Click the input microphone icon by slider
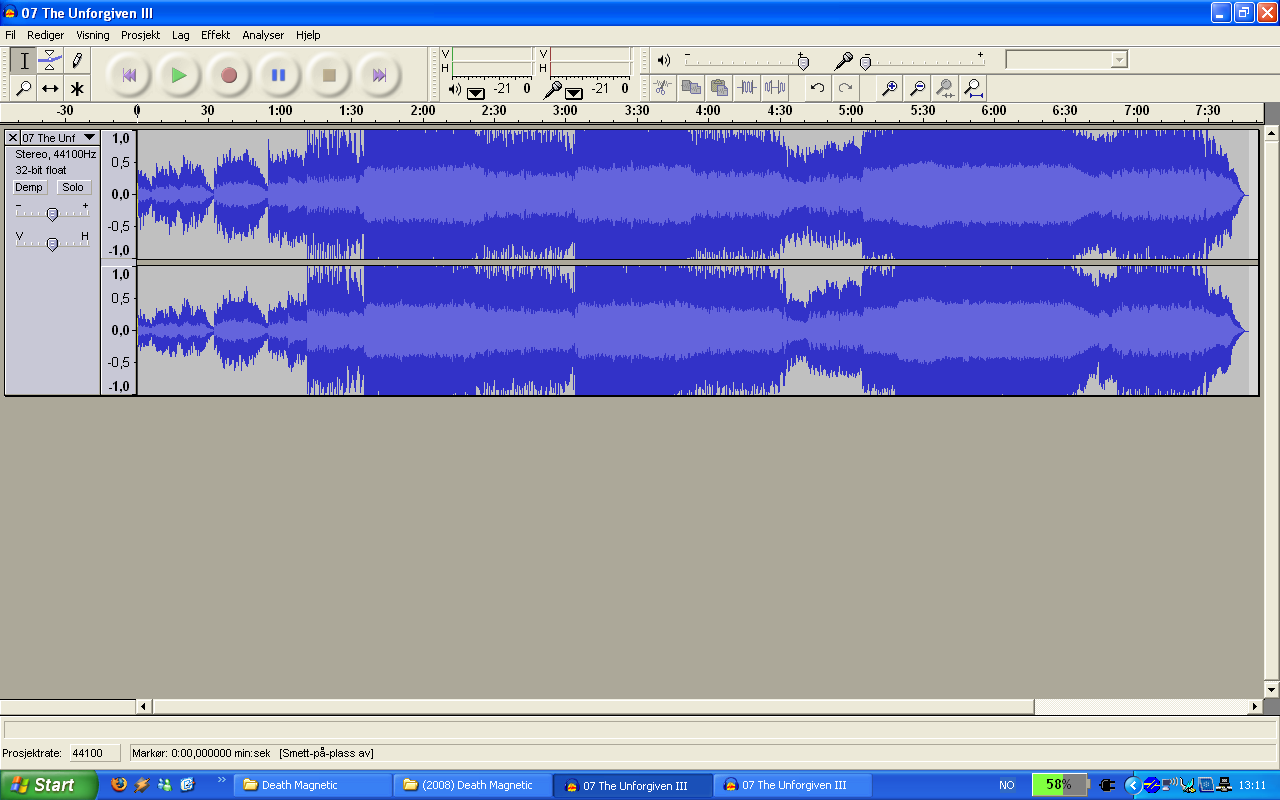The width and height of the screenshot is (1280, 800). coord(844,61)
